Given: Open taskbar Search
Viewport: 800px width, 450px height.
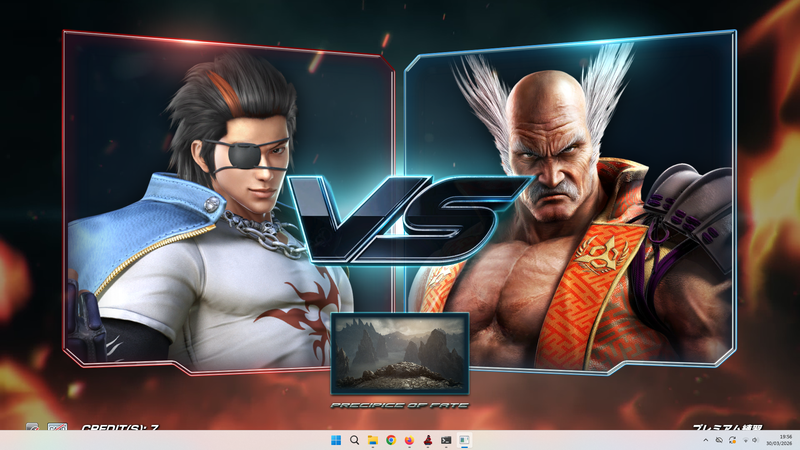Looking at the screenshot, I should point(354,440).
